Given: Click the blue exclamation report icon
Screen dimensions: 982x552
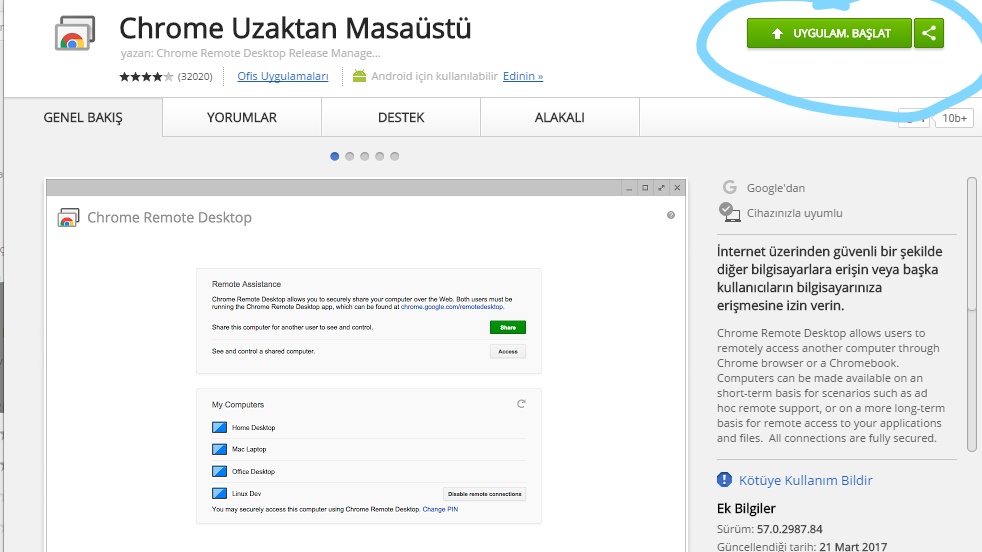Looking at the screenshot, I should tap(724, 480).
